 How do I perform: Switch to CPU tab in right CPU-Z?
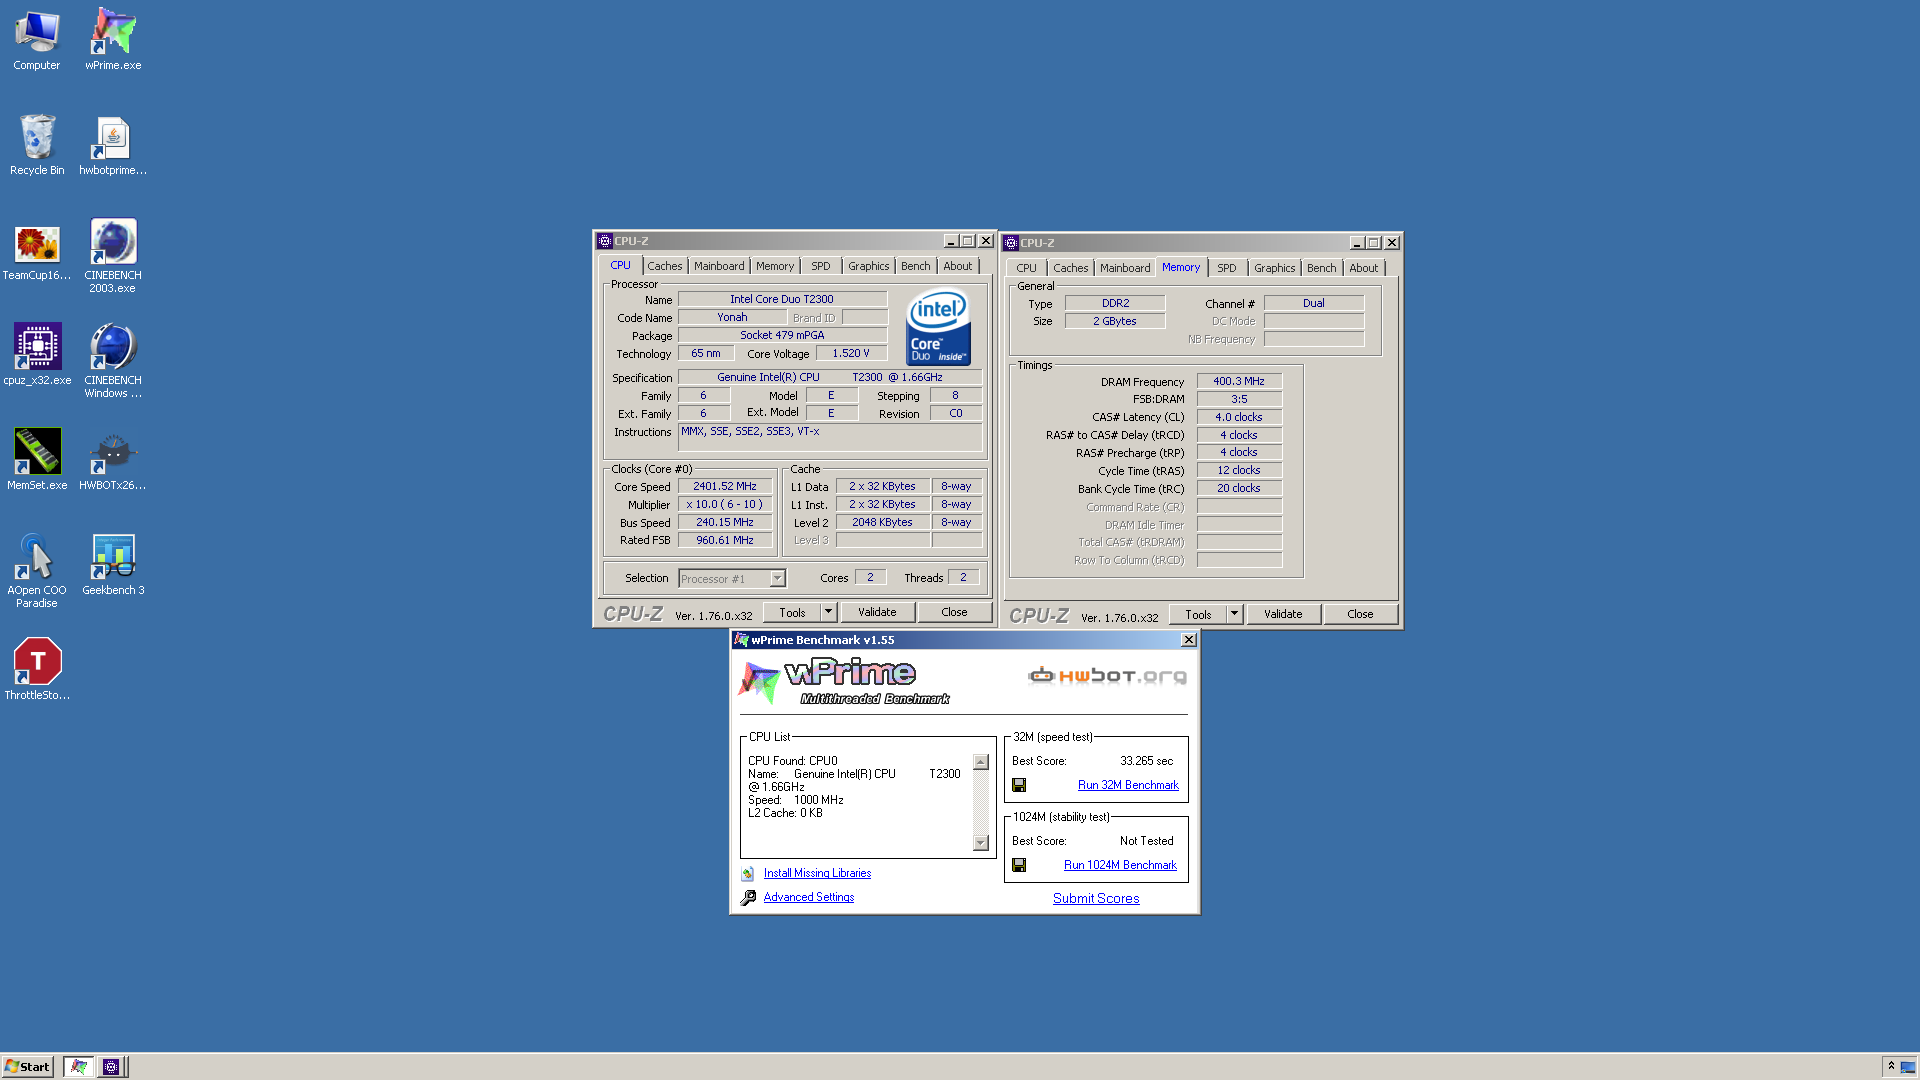click(x=1026, y=268)
